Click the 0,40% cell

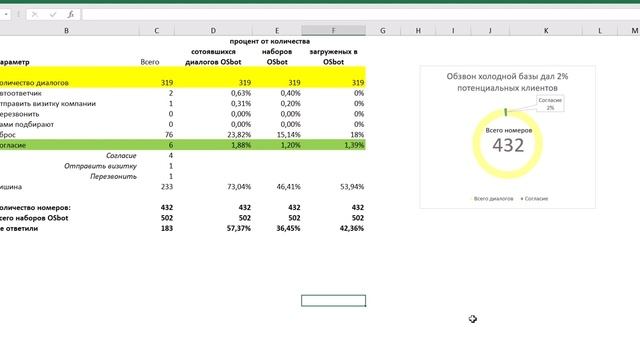pos(290,93)
